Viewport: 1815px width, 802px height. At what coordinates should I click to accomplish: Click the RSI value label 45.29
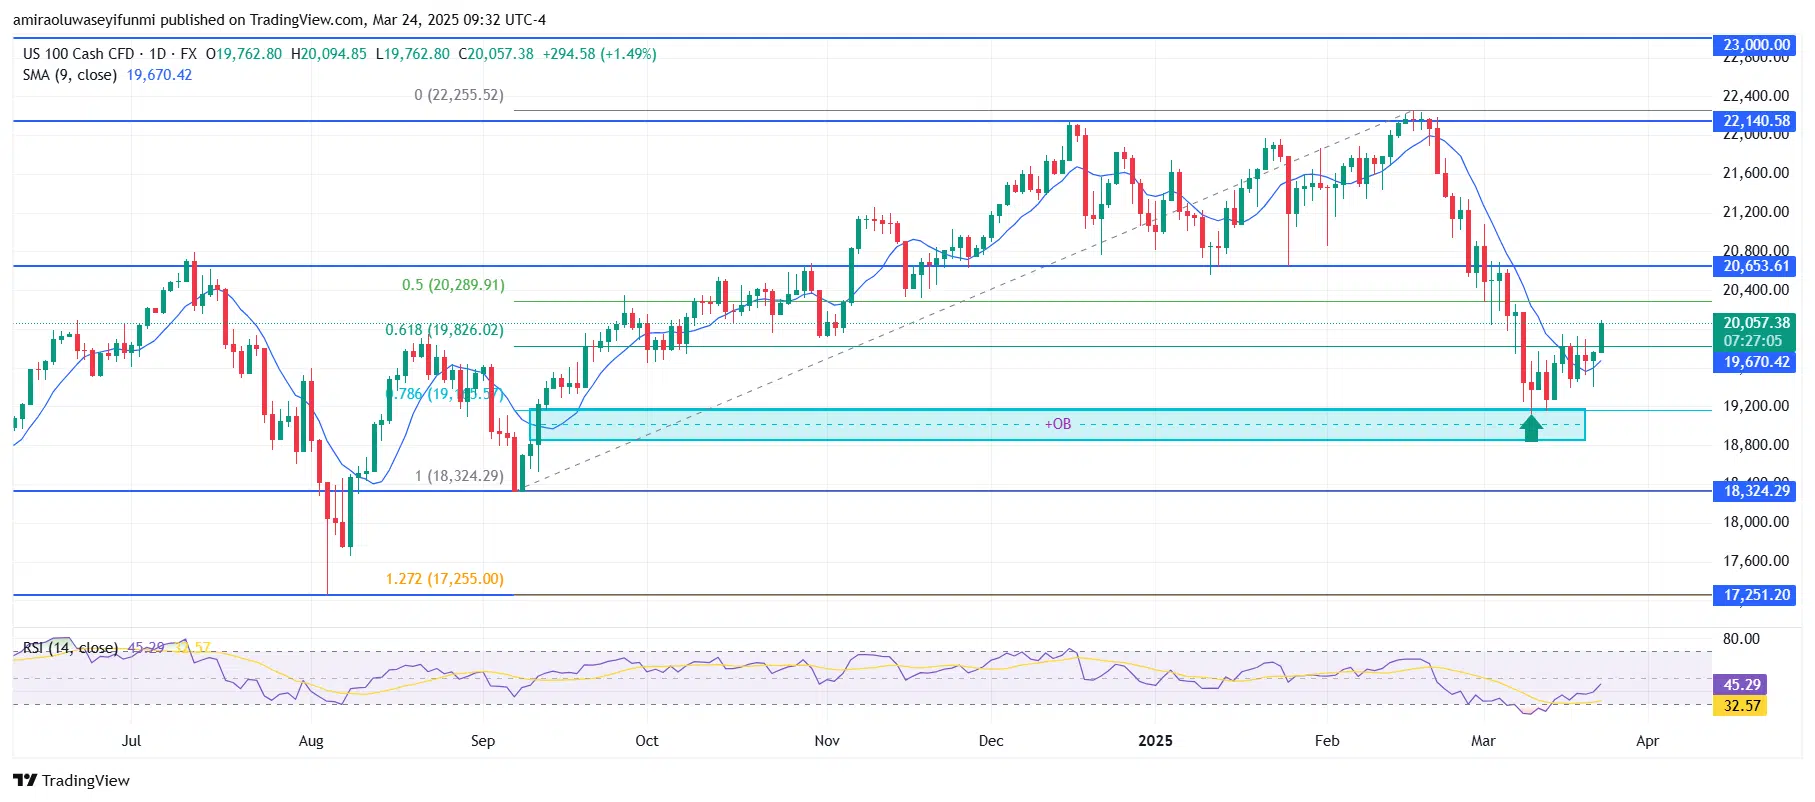coord(1741,685)
